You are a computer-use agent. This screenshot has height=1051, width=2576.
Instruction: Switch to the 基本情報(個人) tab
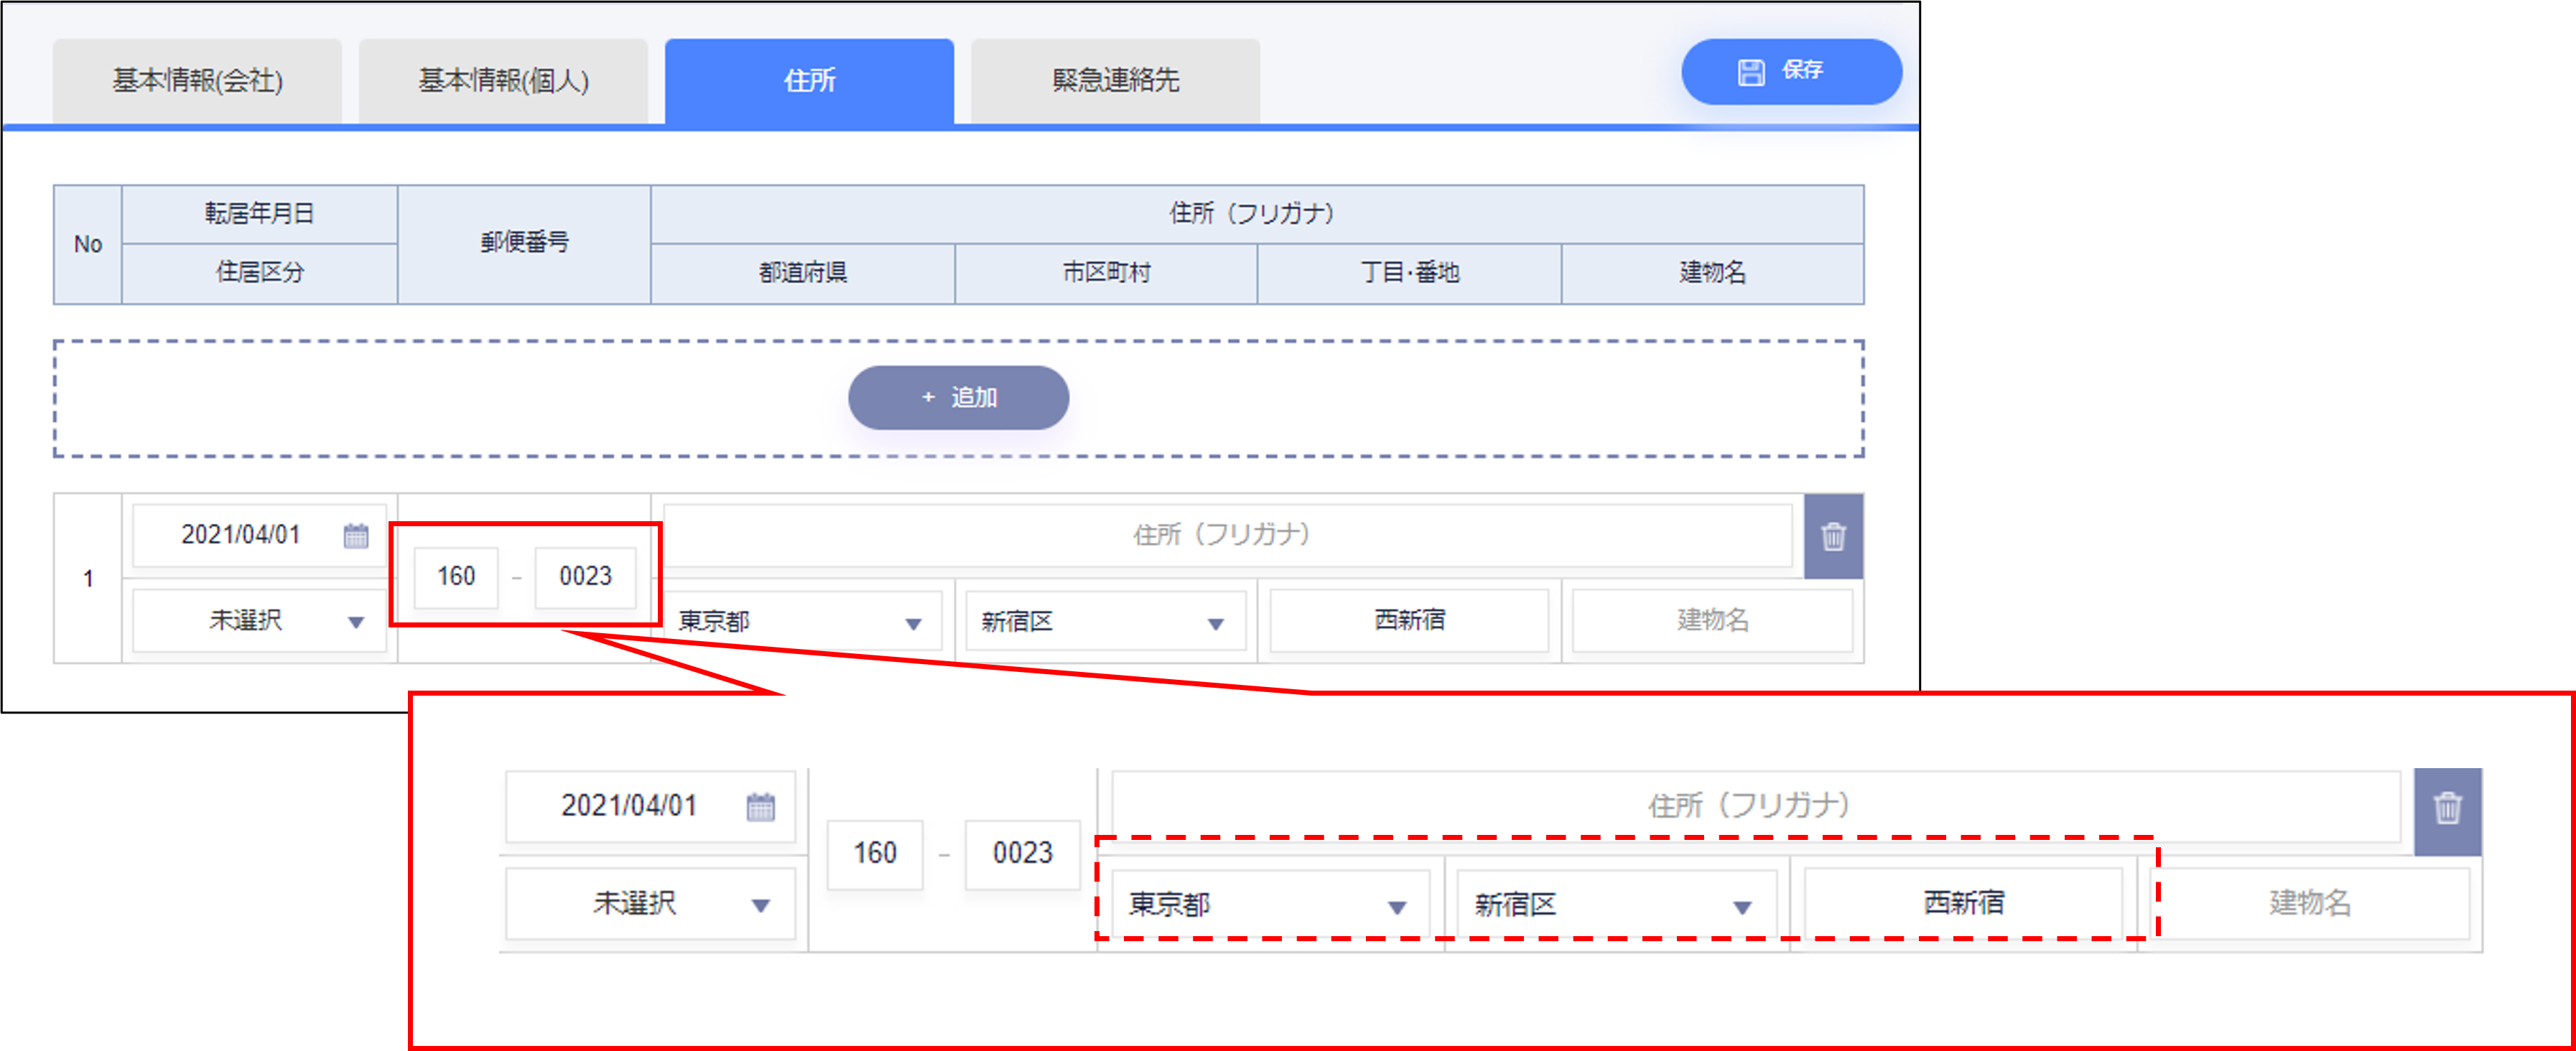pyautogui.click(x=503, y=81)
